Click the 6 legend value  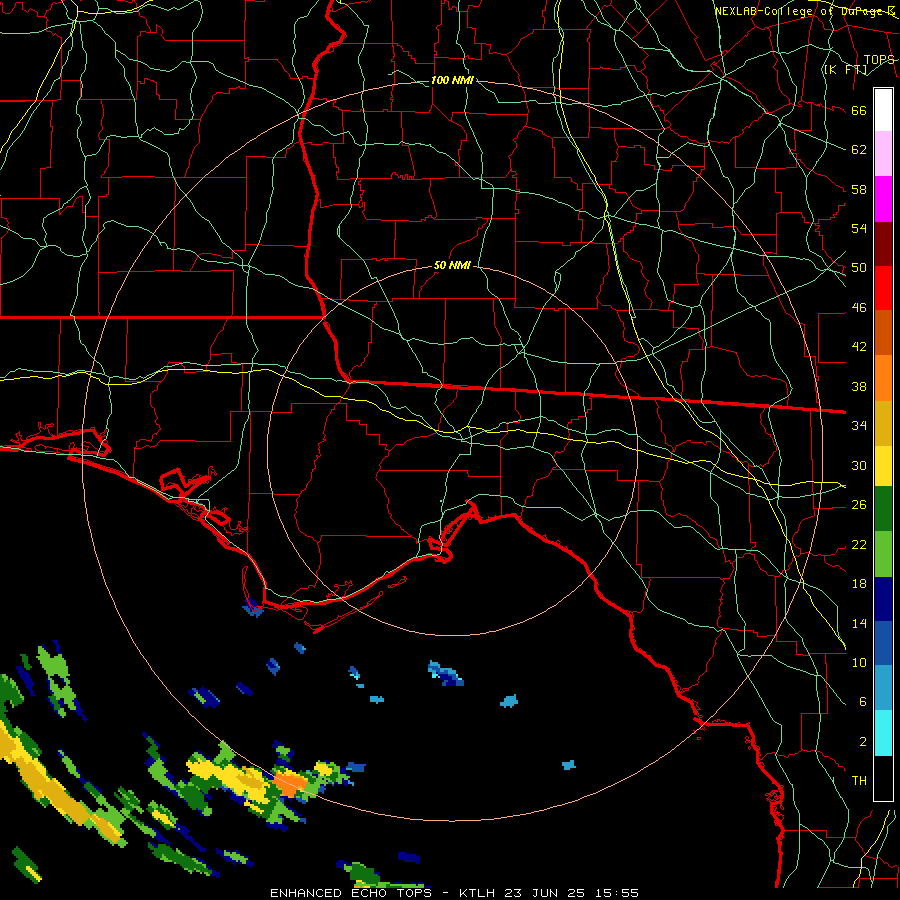coord(862,702)
